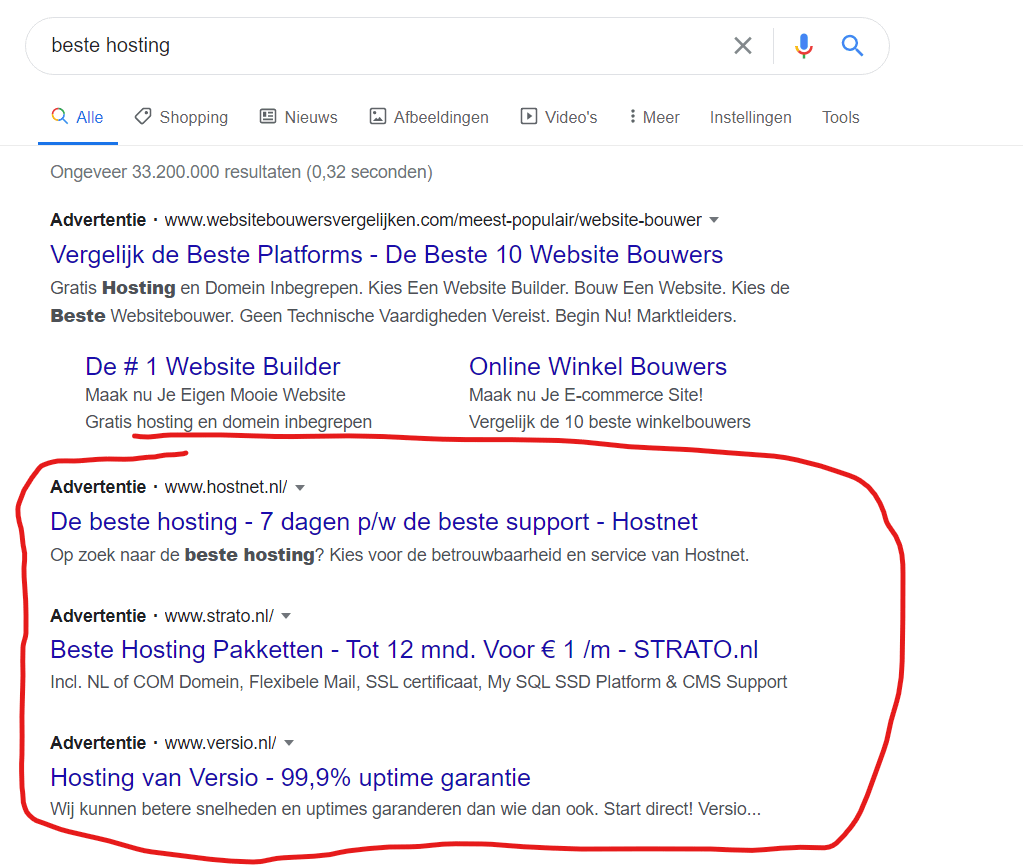This screenshot has height=865, width=1023.
Task: Click the websitebouwersvergelijken.com URL text
Action: click(433, 220)
